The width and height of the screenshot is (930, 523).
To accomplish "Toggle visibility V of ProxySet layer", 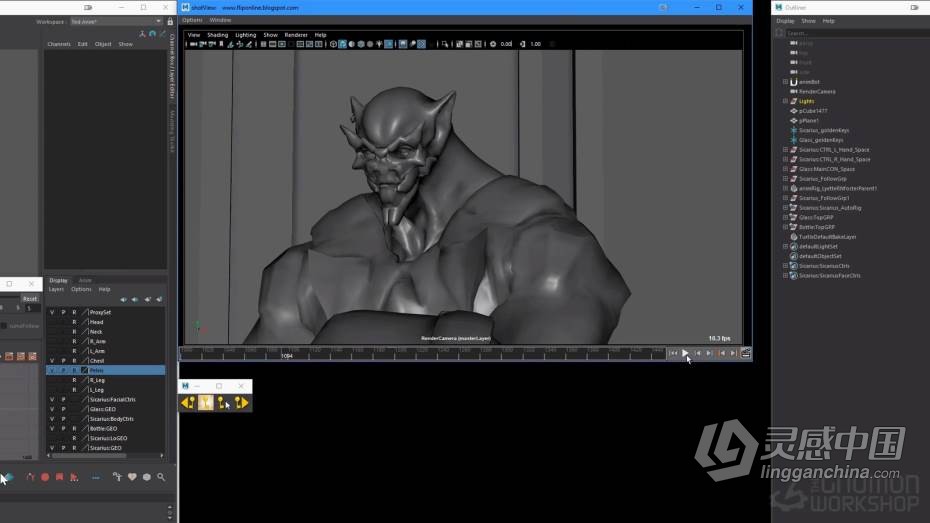I will (52, 312).
